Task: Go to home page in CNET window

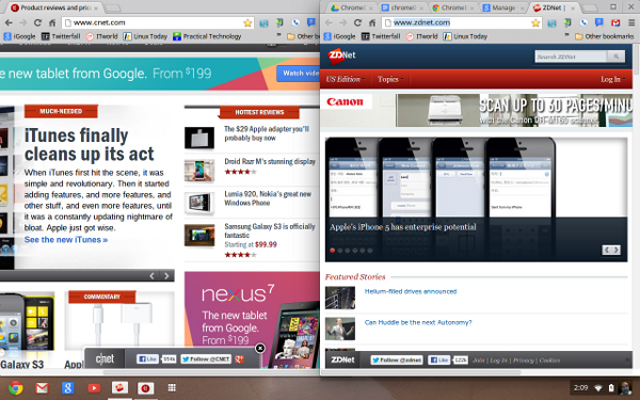Action: click(52, 23)
